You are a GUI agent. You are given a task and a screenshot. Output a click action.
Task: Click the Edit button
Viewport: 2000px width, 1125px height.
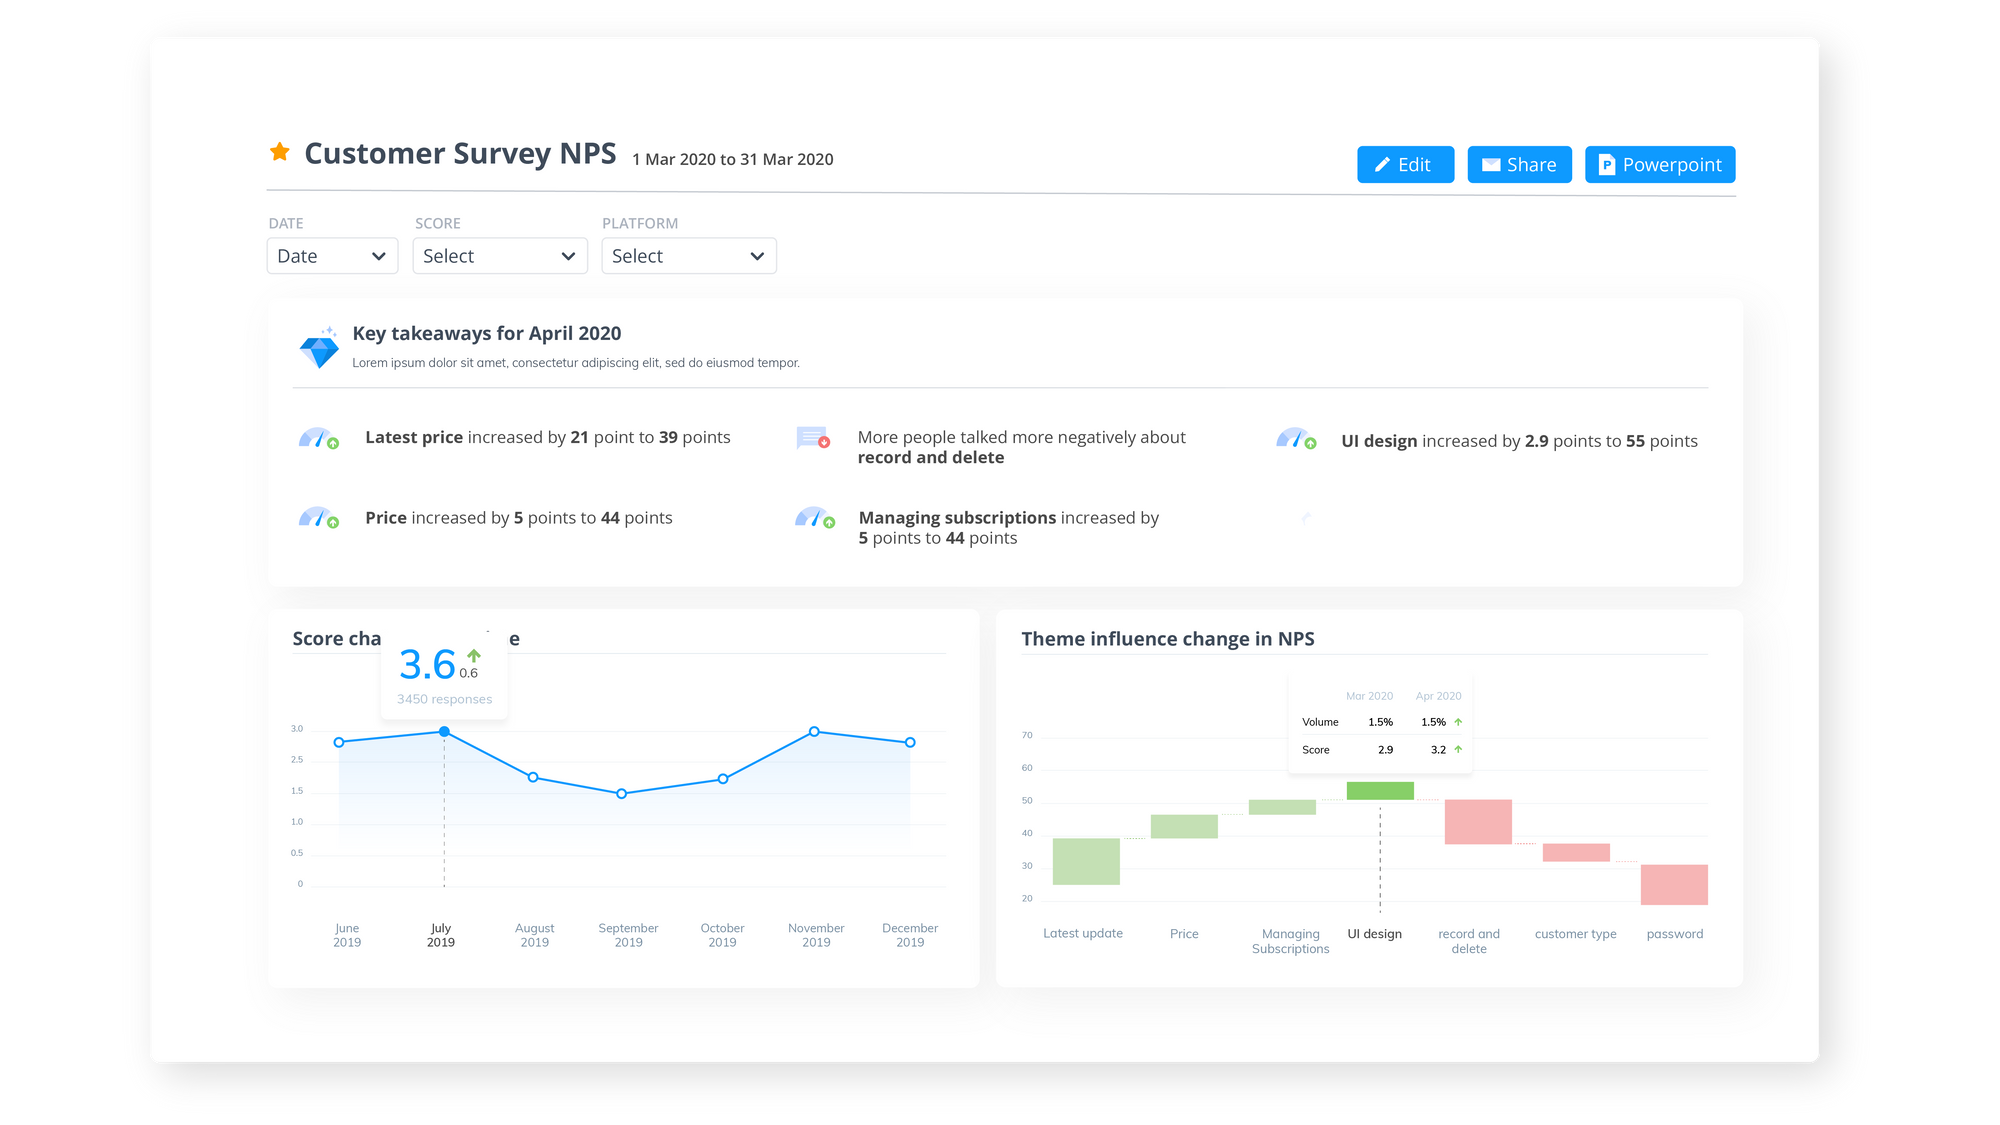click(x=1405, y=165)
